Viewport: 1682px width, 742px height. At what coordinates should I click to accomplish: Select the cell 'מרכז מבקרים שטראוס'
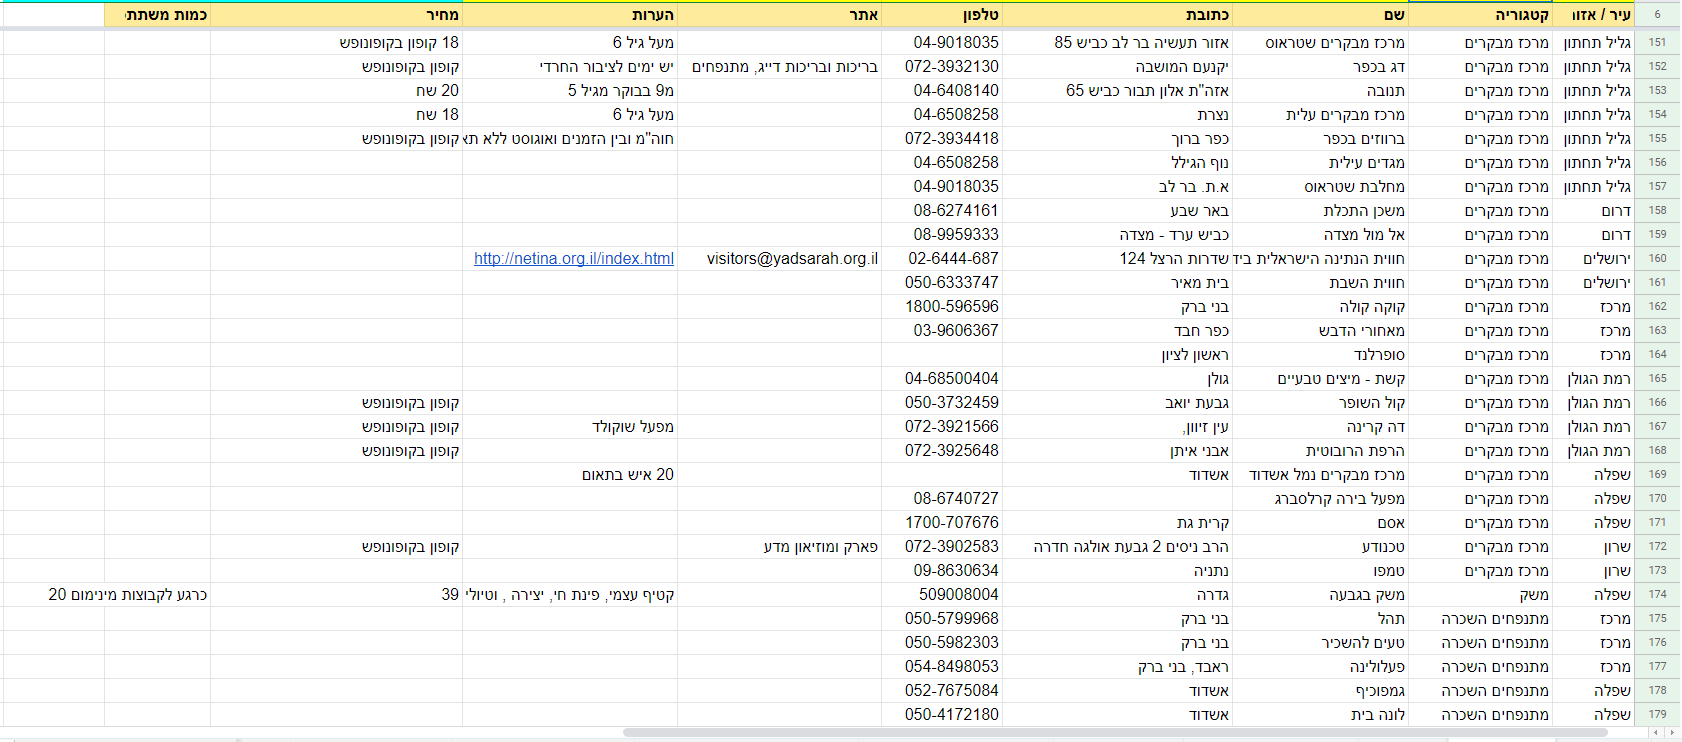[1320, 43]
